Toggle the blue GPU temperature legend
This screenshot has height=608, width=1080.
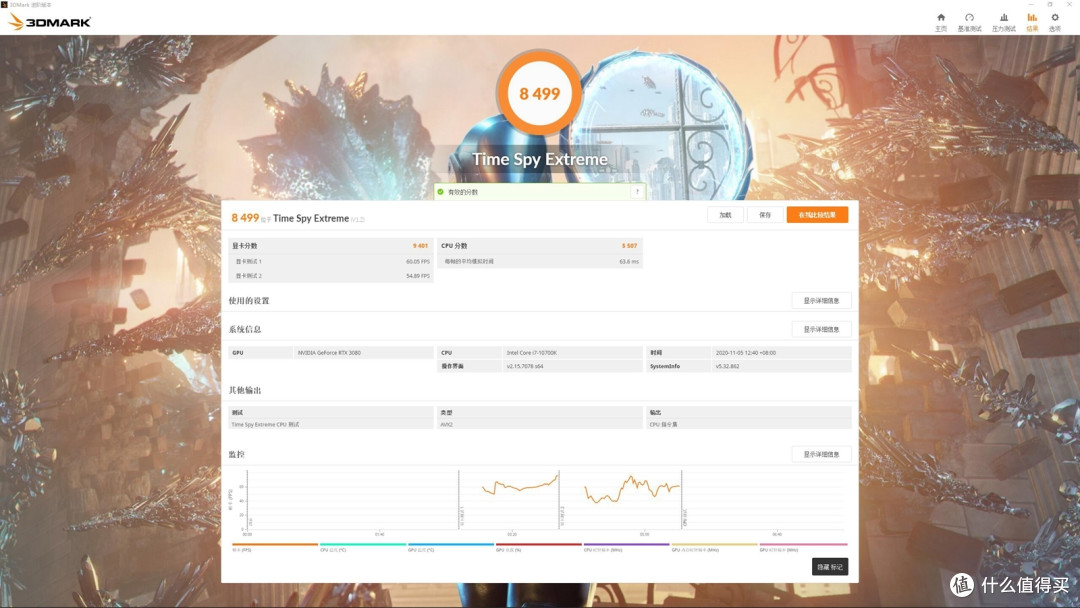(x=451, y=547)
